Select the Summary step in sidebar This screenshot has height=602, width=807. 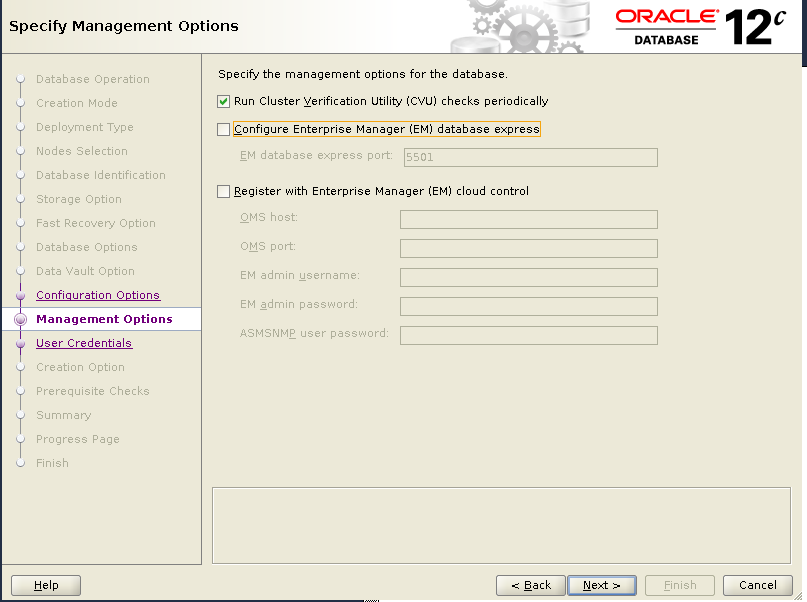64,415
